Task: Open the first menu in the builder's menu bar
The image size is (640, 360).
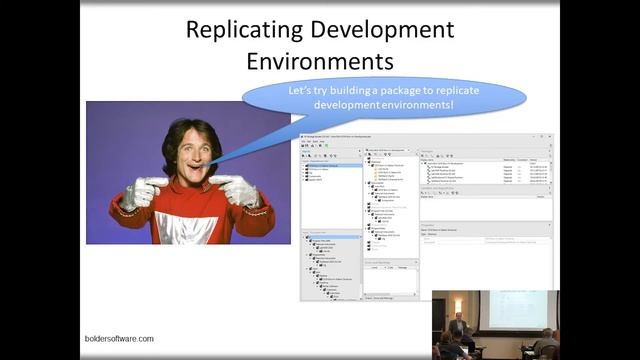Action: 303,142
